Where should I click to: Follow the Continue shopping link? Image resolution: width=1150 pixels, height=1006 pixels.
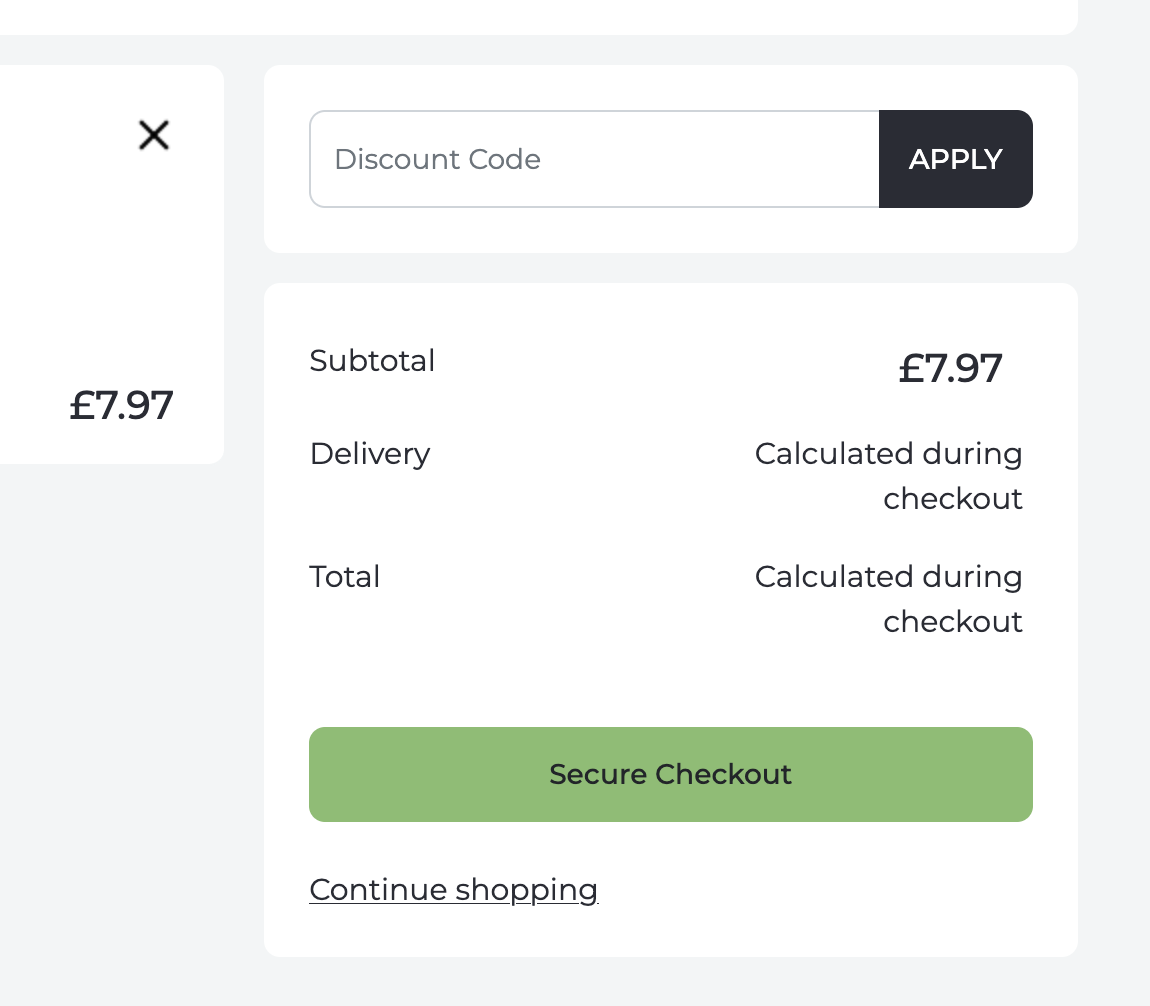pyautogui.click(x=453, y=889)
